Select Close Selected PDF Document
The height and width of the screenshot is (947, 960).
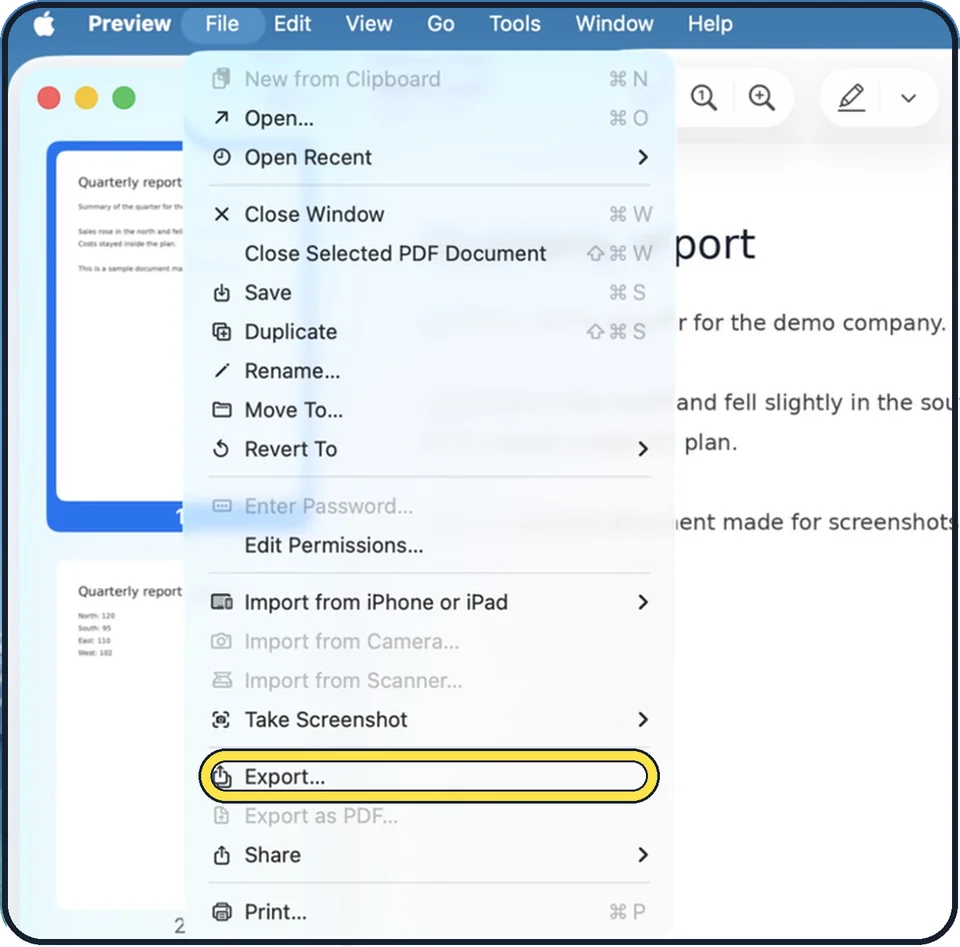(x=429, y=253)
